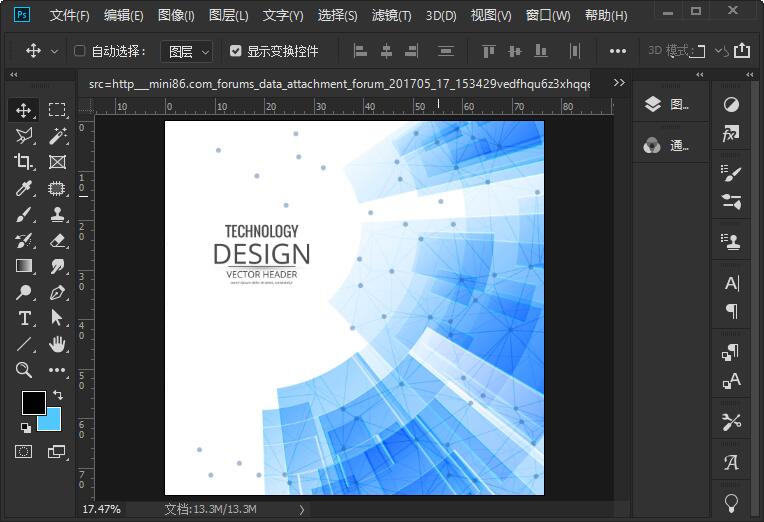Open the share export button
Screen dimensions: 764x522
[x=742, y=50]
